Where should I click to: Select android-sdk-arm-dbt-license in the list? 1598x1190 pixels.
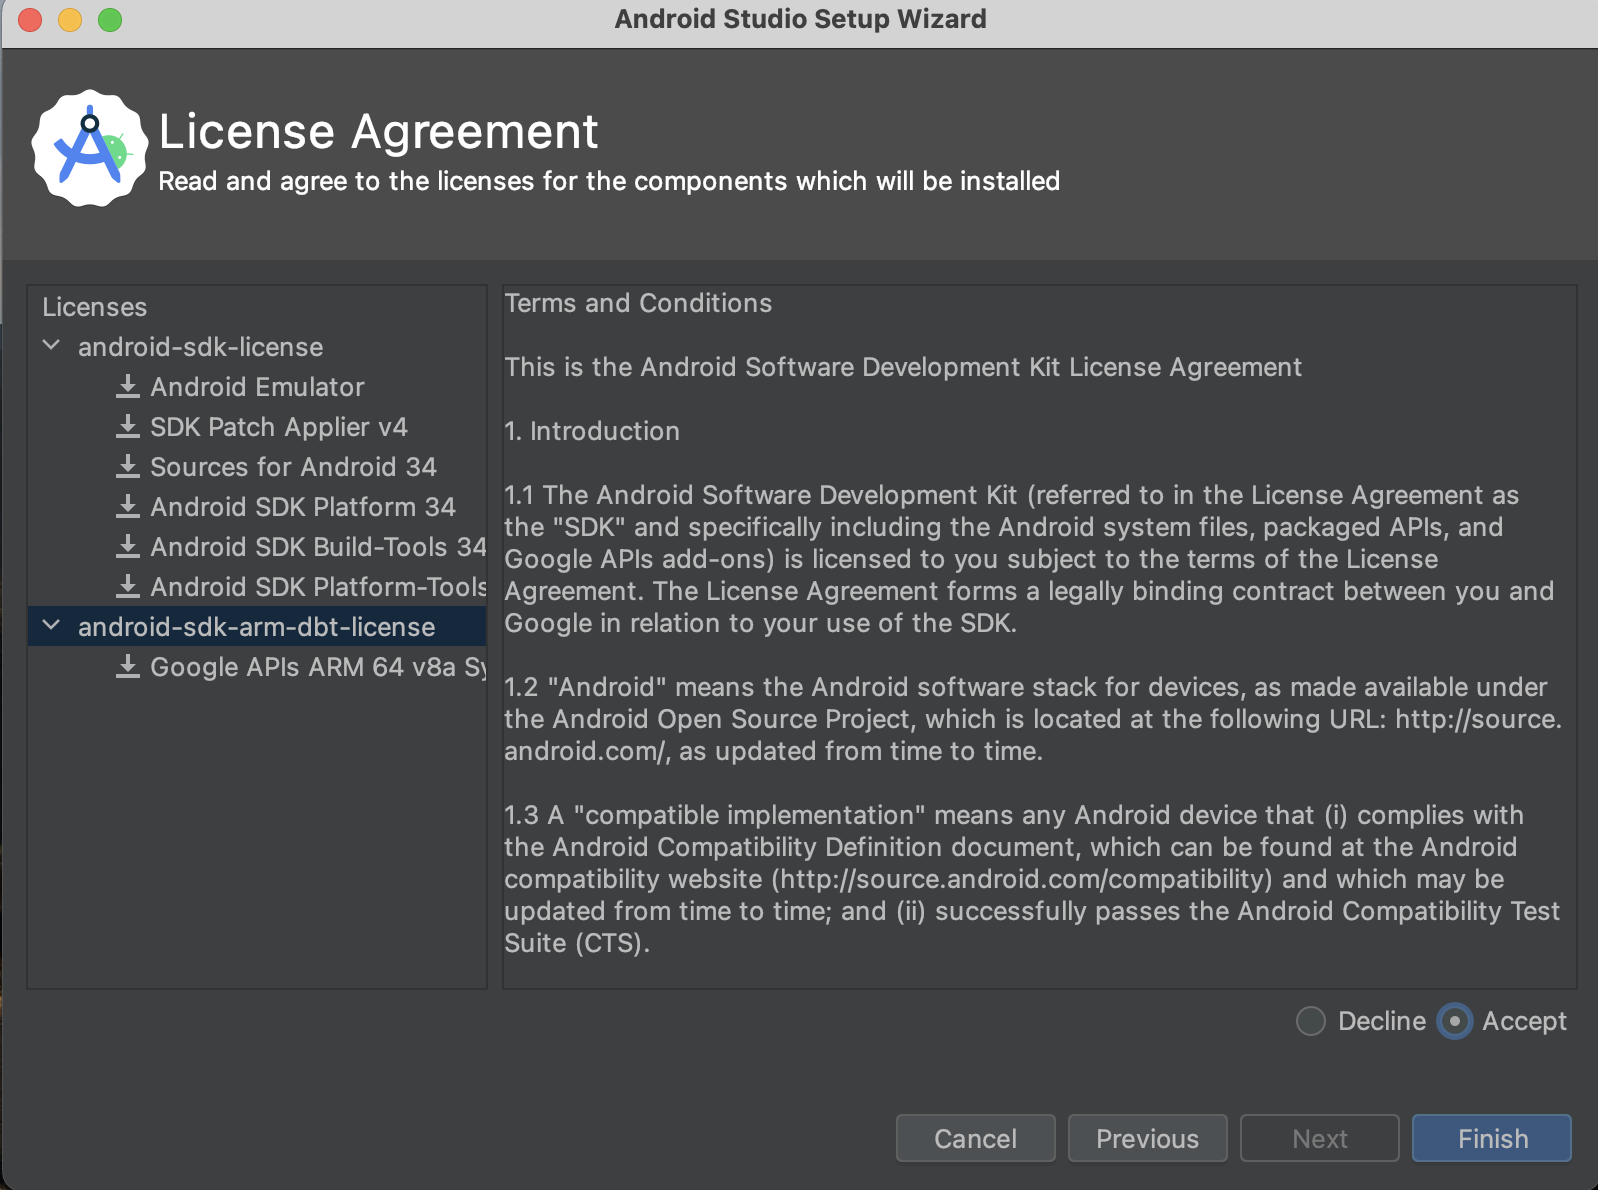[x=256, y=627]
